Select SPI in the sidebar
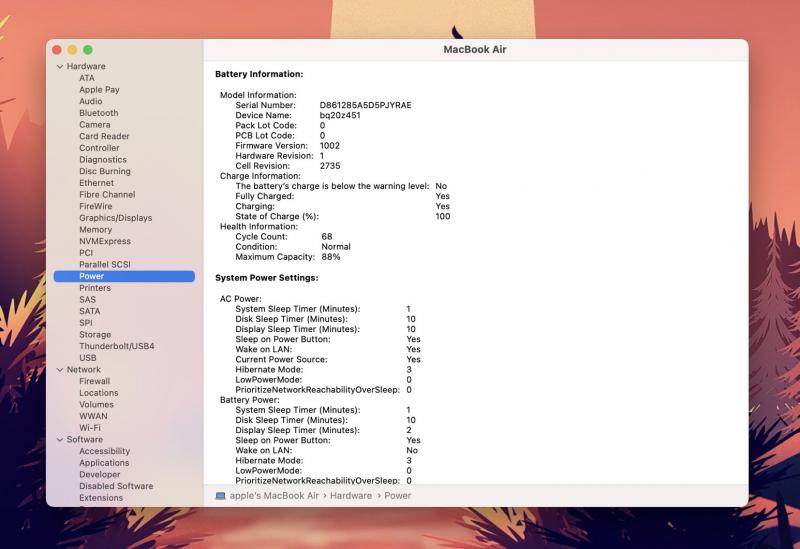This screenshot has width=800, height=549. (86, 323)
